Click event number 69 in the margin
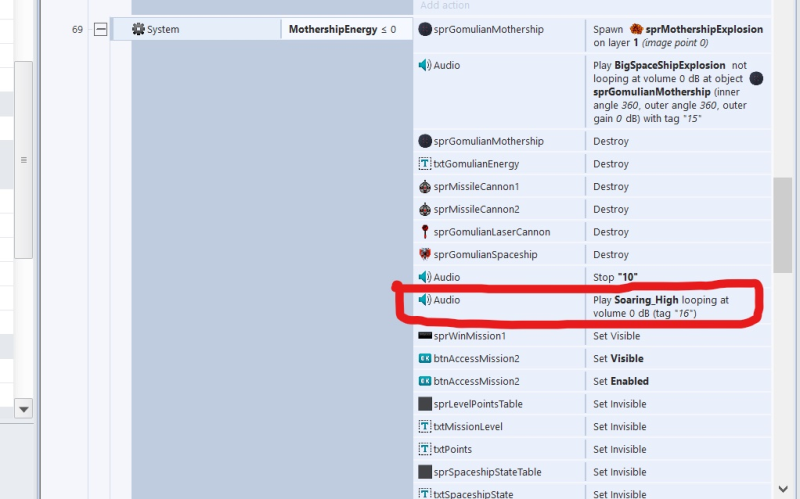This screenshot has height=499, width=800. pos(77,30)
